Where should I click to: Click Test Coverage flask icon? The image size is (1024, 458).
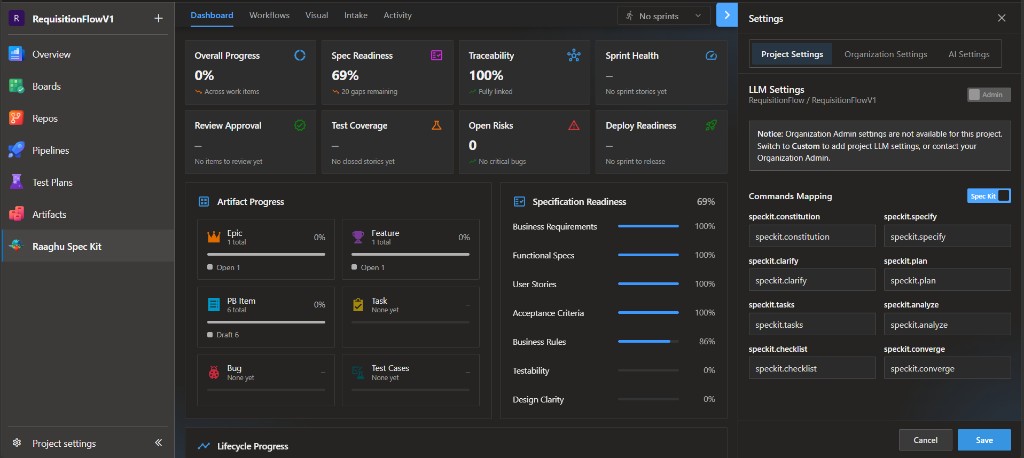[x=437, y=125]
